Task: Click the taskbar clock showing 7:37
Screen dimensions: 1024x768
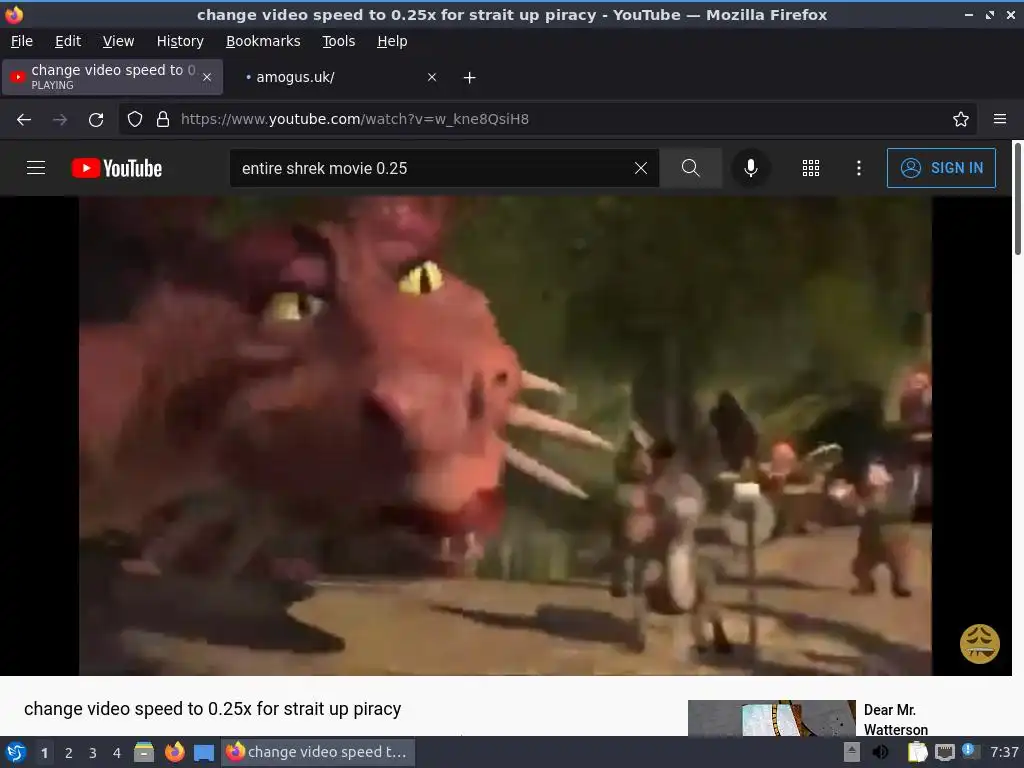Action: [1004, 752]
